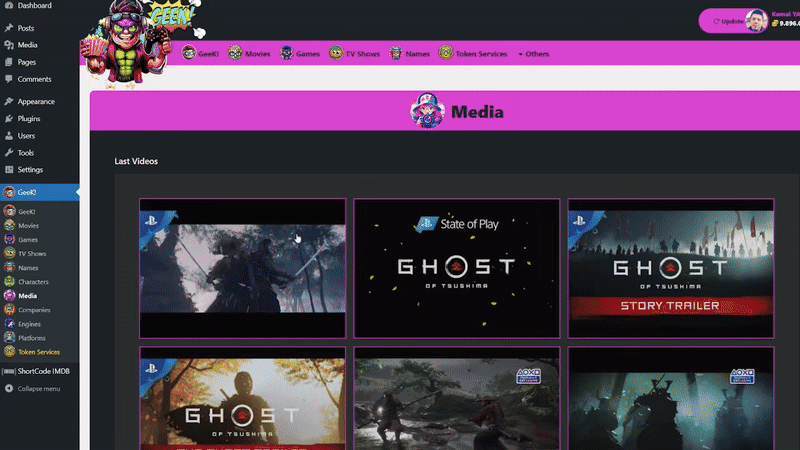Open the samurai duel video thumbnail
800x450 pixels.
pos(242,268)
